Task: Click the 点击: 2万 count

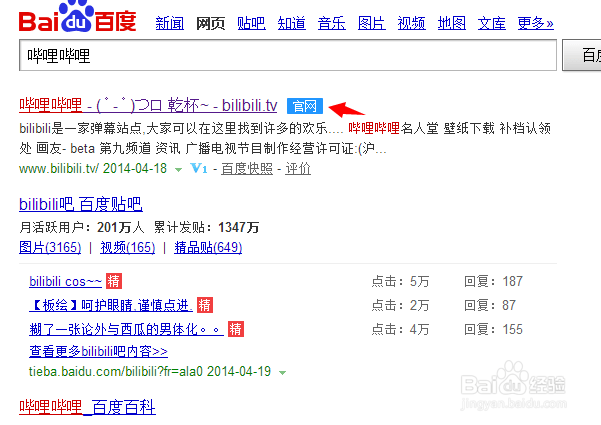Action: 400,305
